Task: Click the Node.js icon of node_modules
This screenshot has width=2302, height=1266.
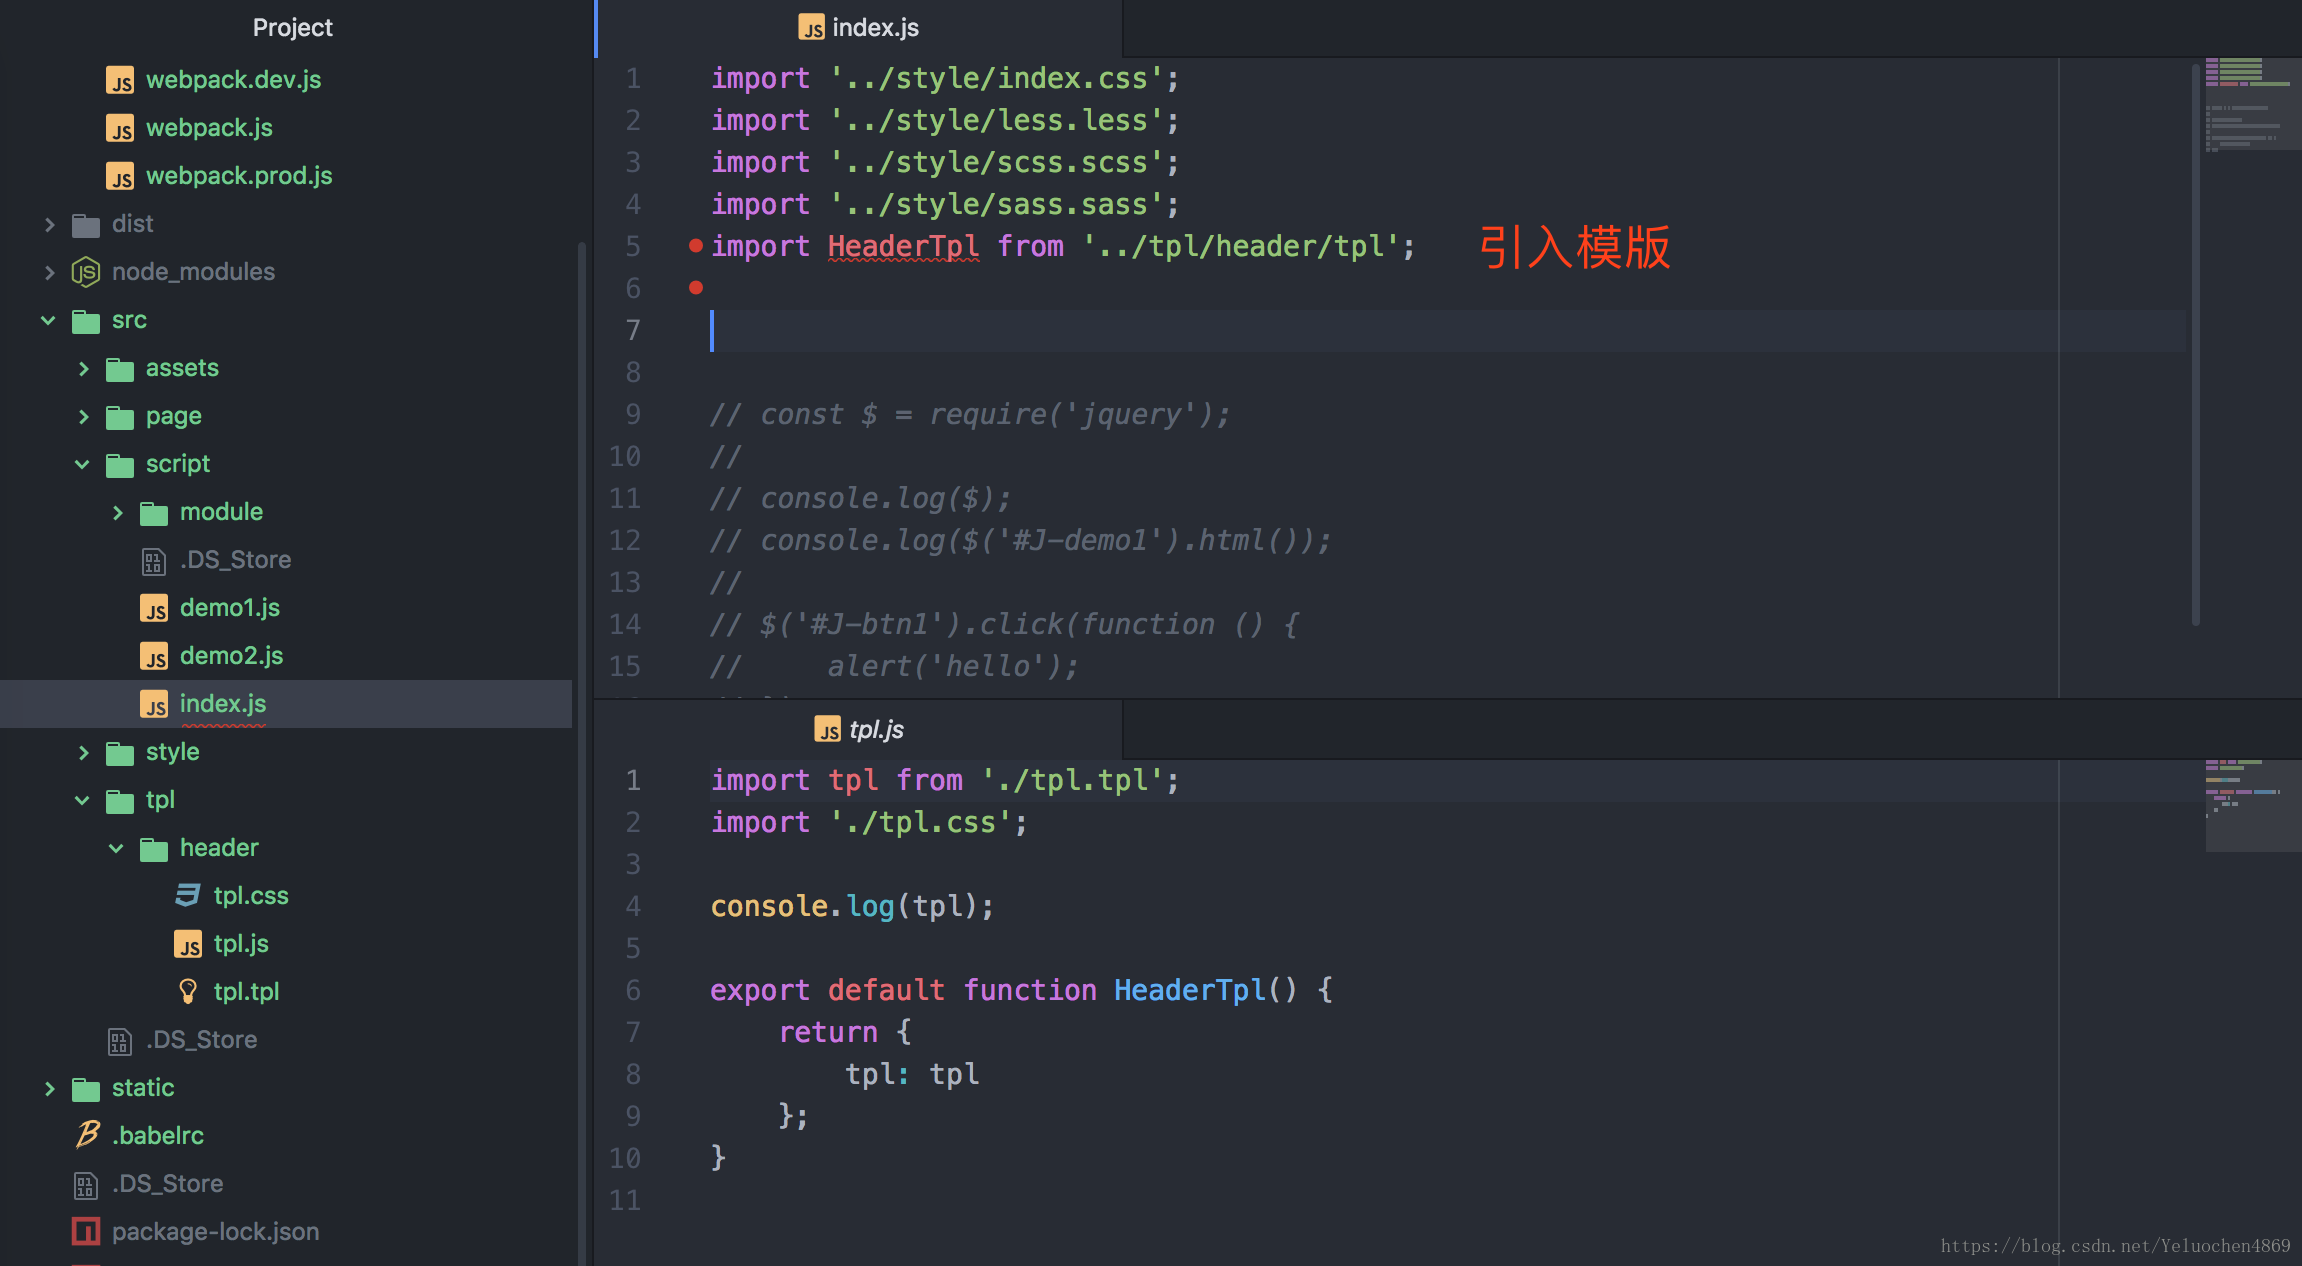Action: click(86, 272)
